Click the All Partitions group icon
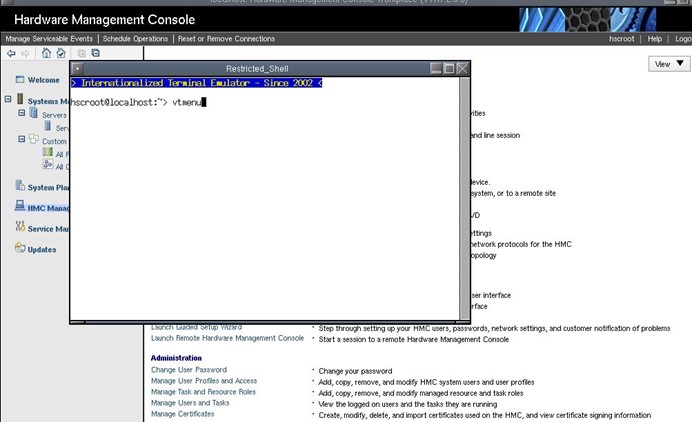 [x=48, y=152]
